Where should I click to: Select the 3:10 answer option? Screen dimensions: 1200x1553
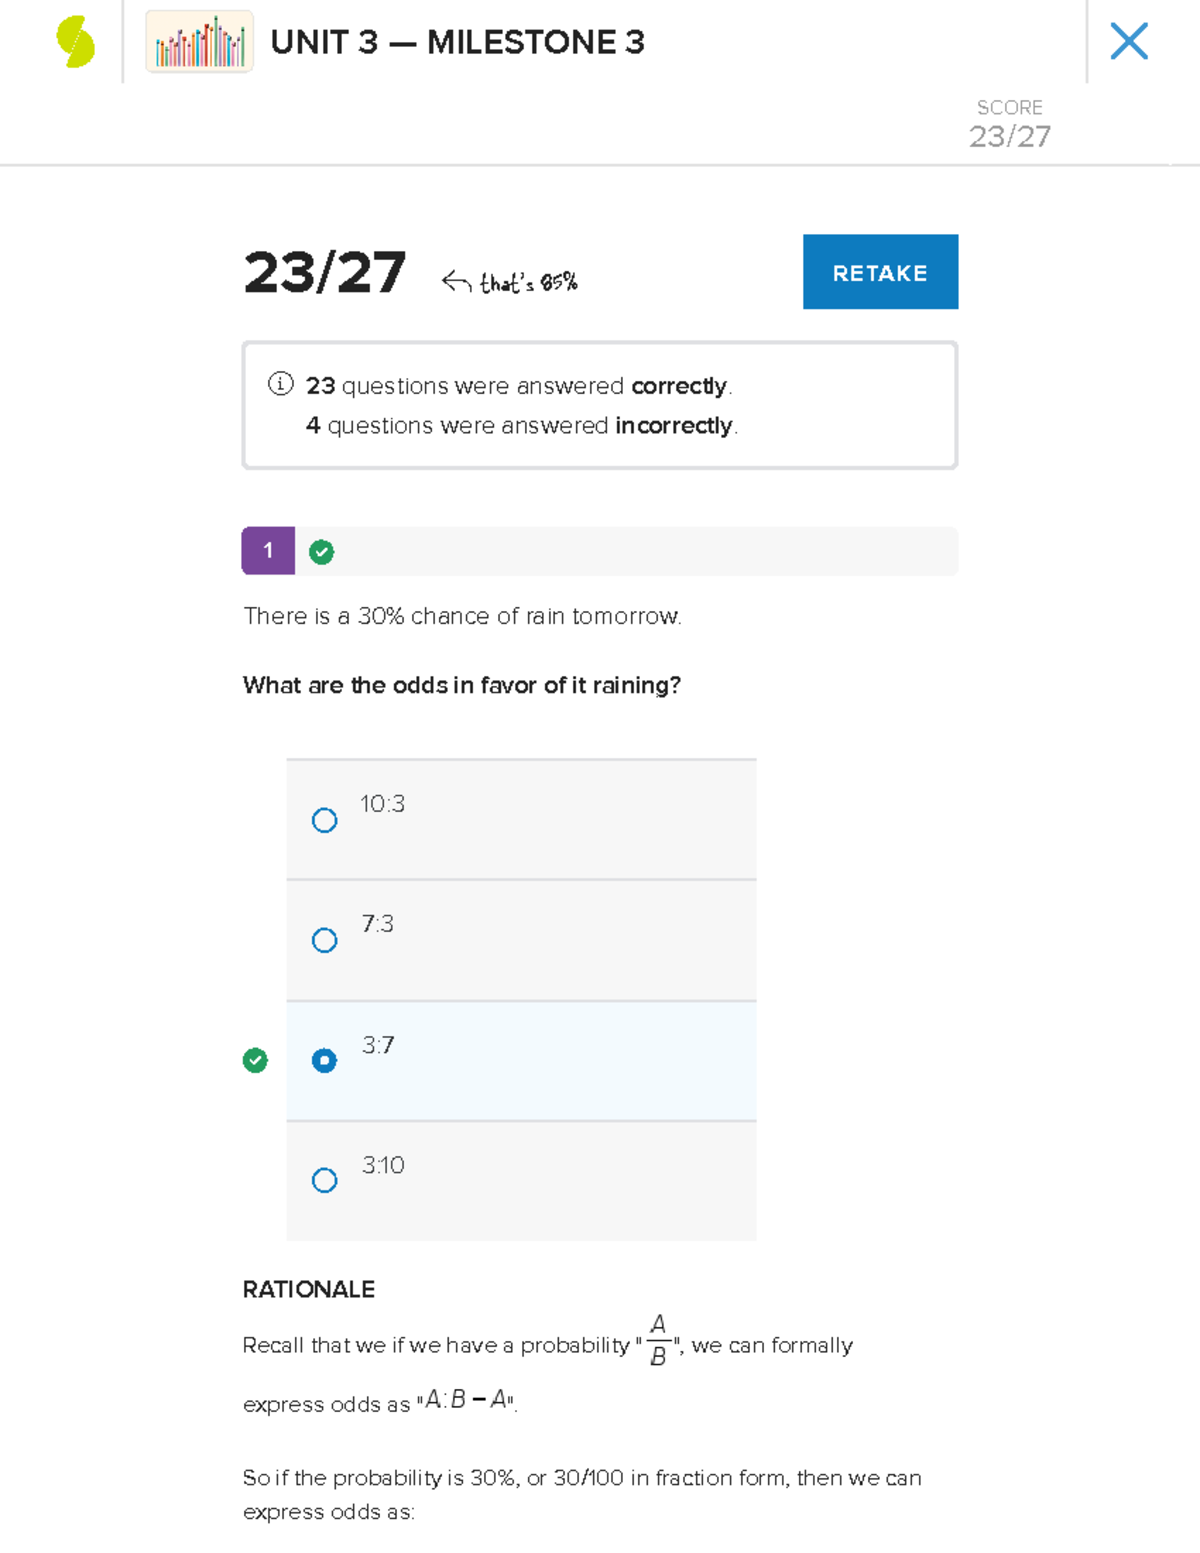324,1180
